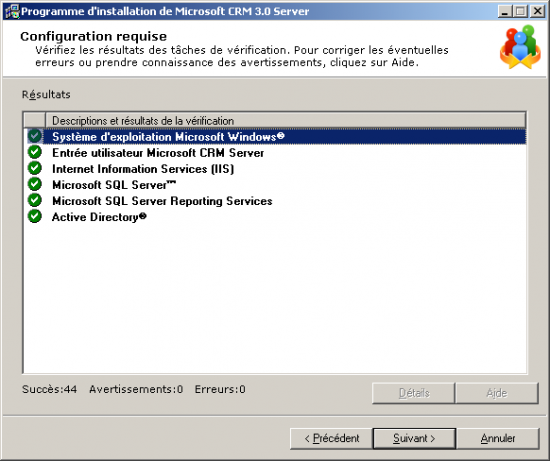
Task: Click the green check icon for IIS
Action: click(x=35, y=168)
